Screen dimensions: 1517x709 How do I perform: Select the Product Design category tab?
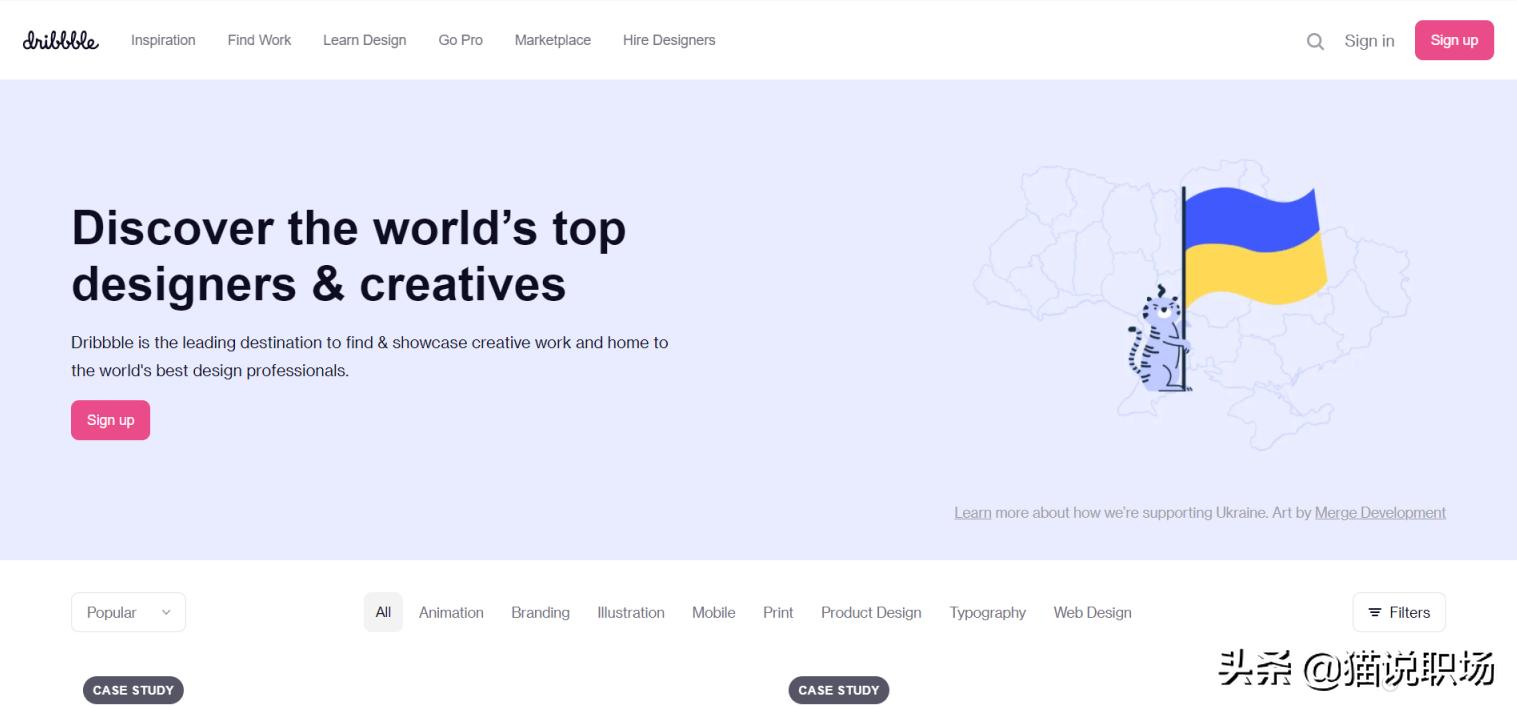871,612
